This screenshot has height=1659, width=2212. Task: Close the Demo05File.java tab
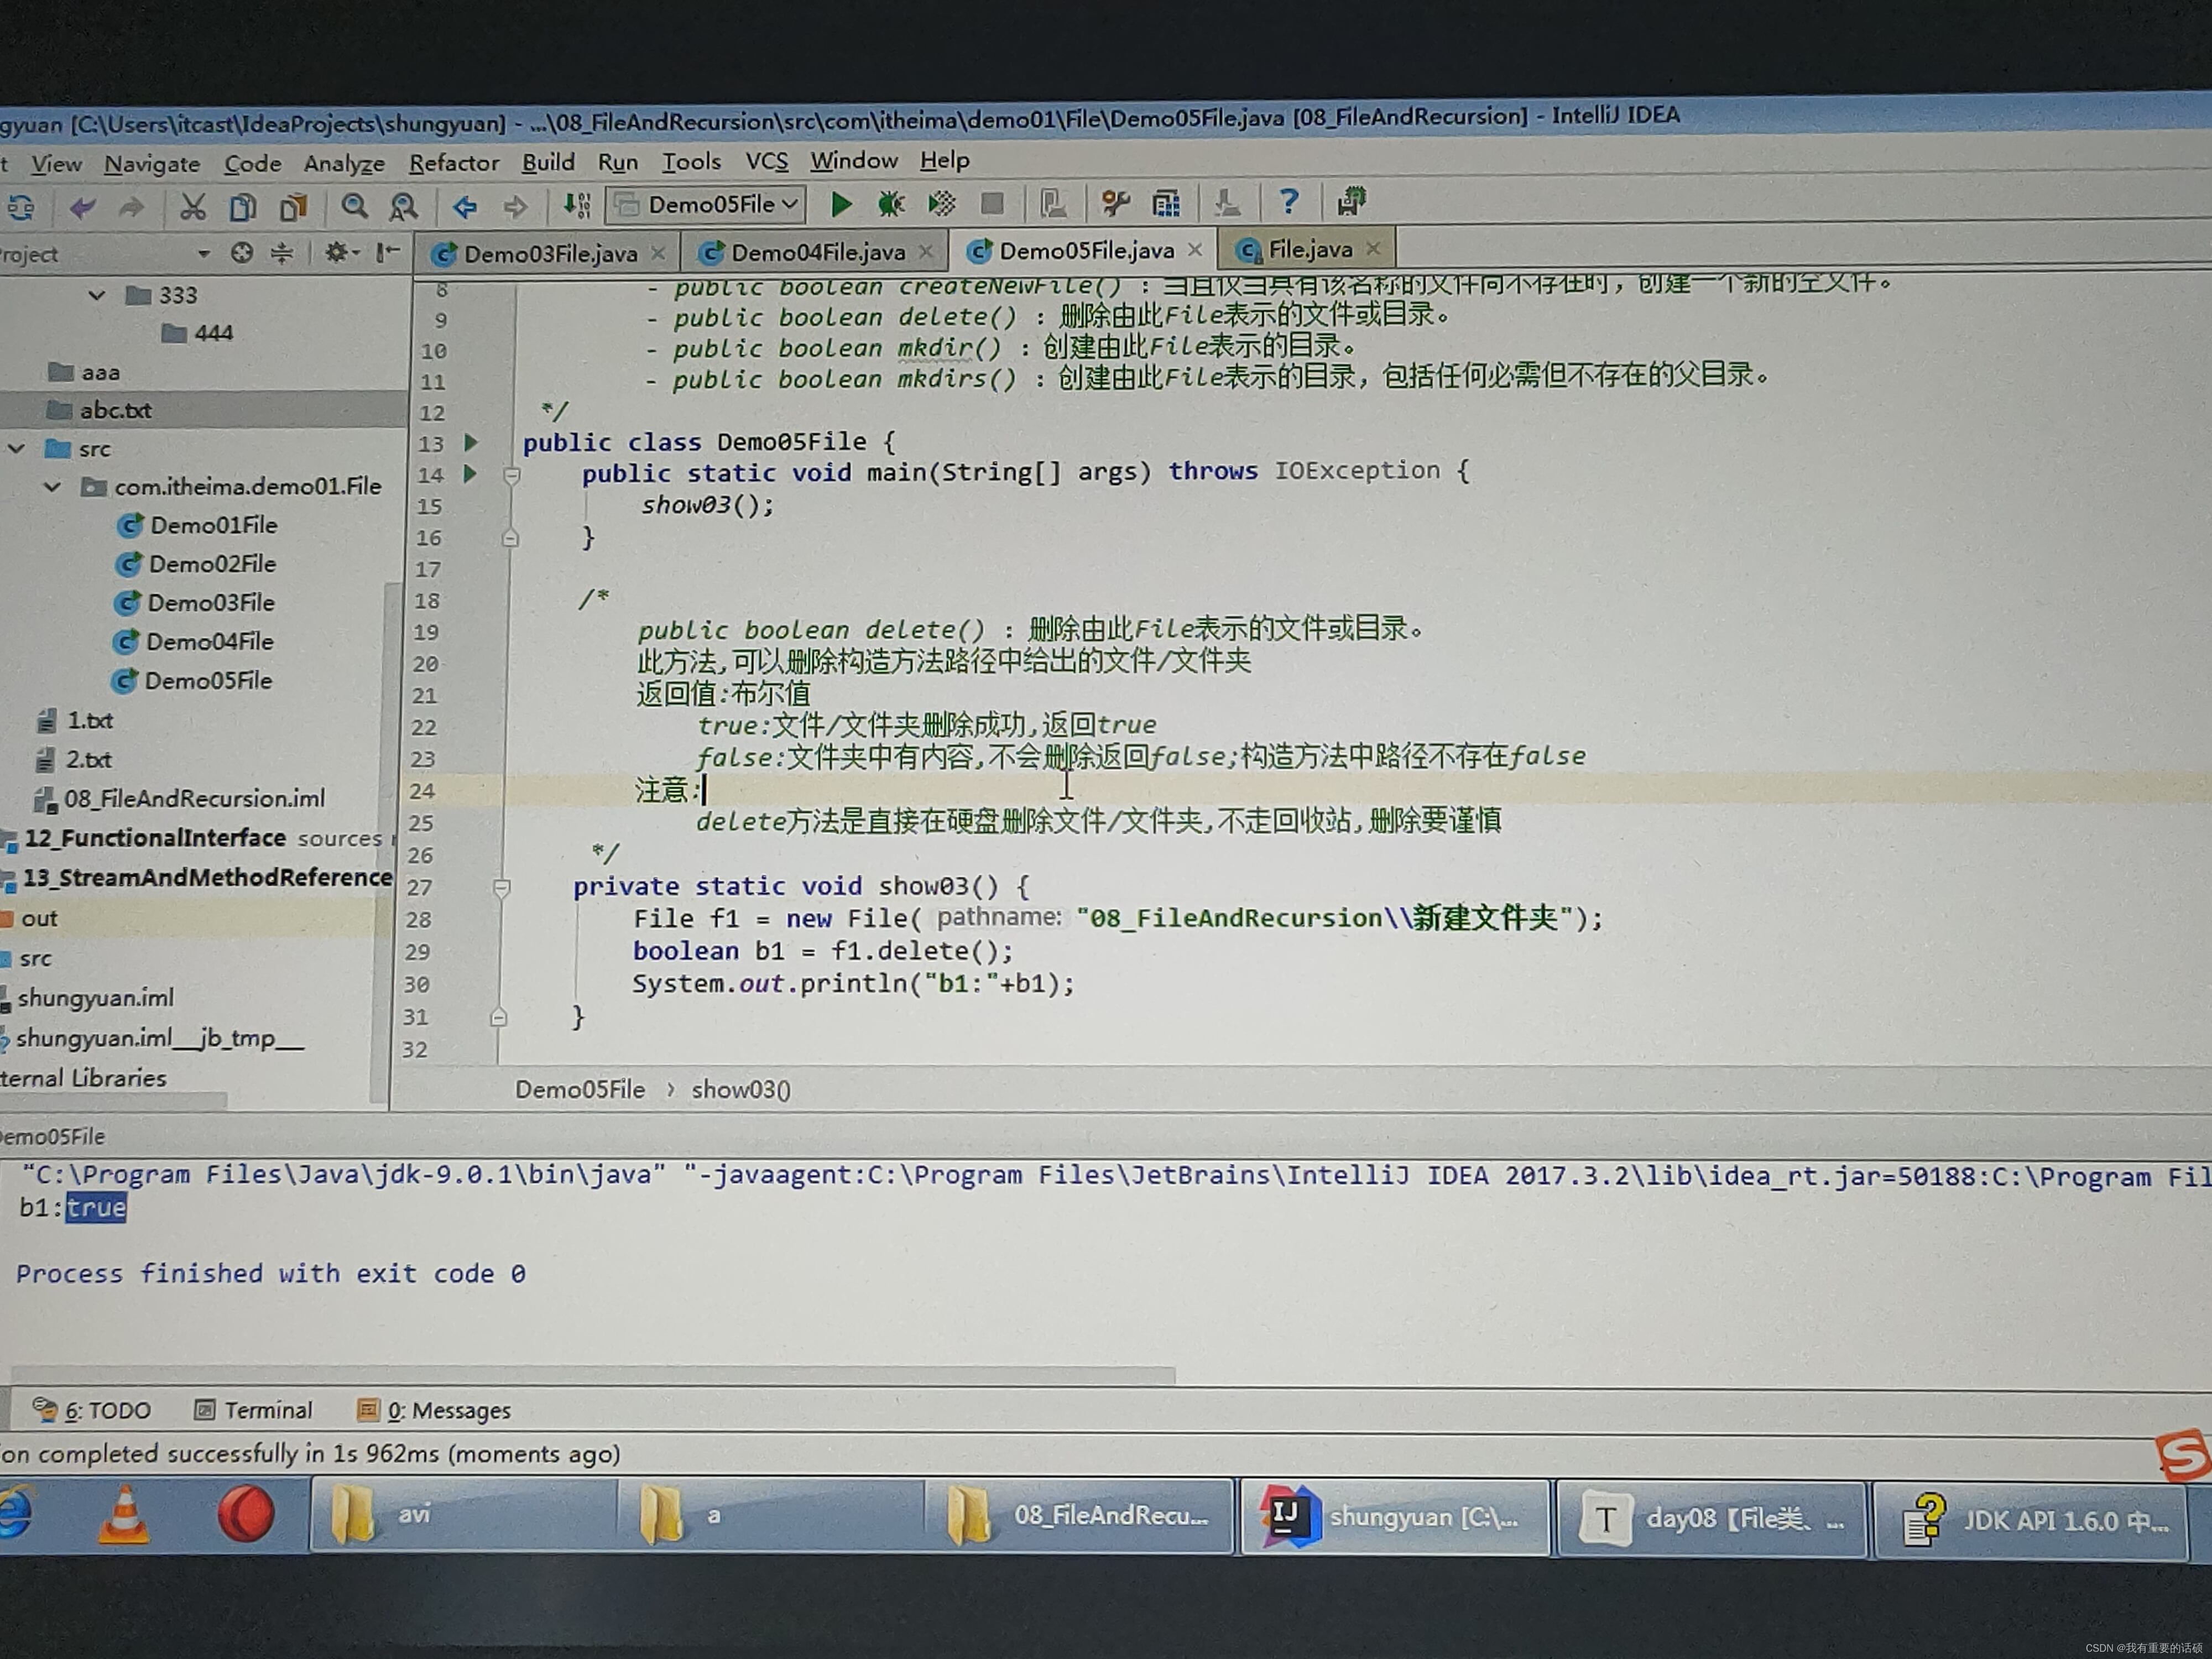pos(1195,249)
